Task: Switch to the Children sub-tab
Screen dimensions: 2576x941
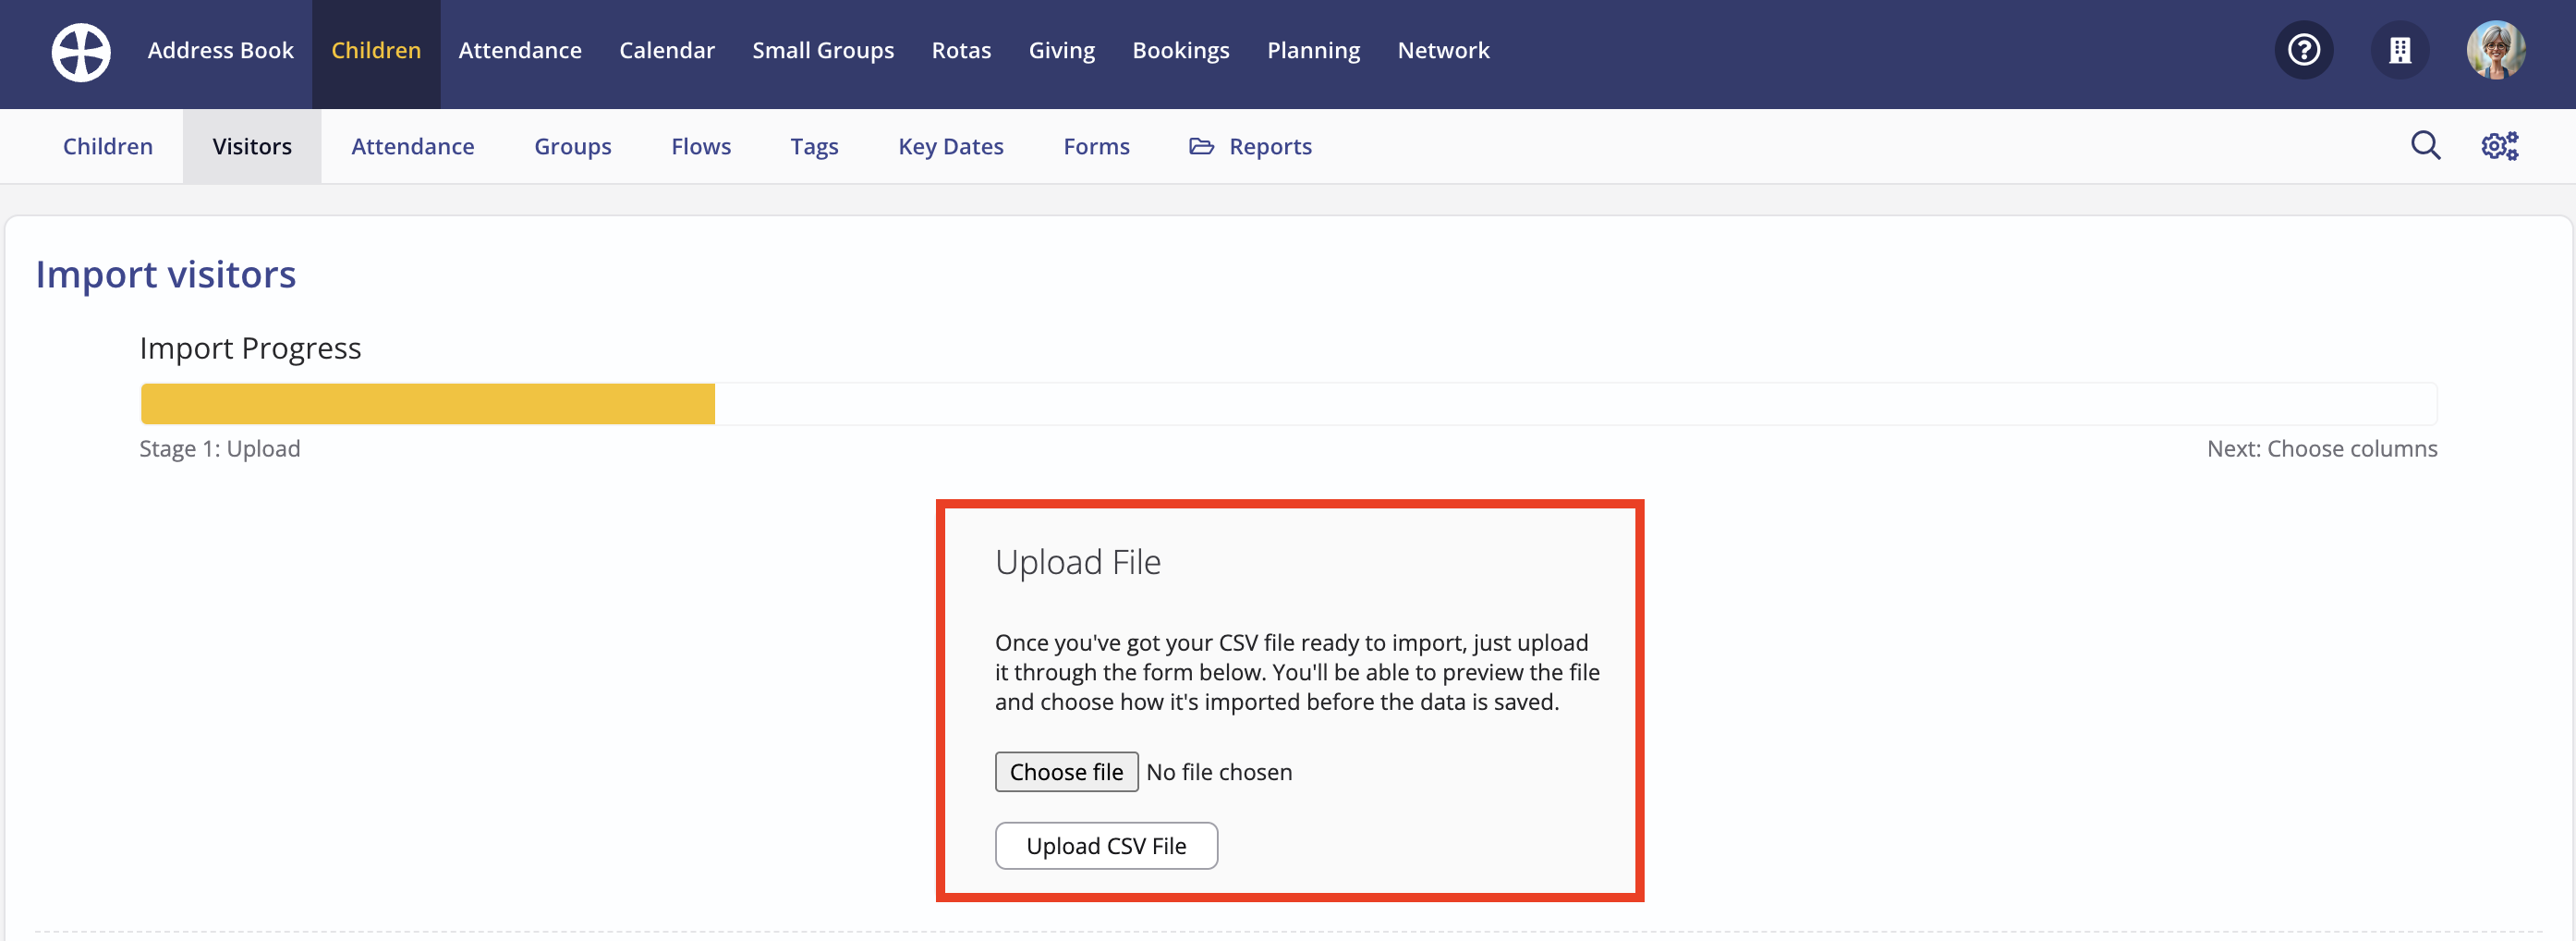Action: coord(108,146)
